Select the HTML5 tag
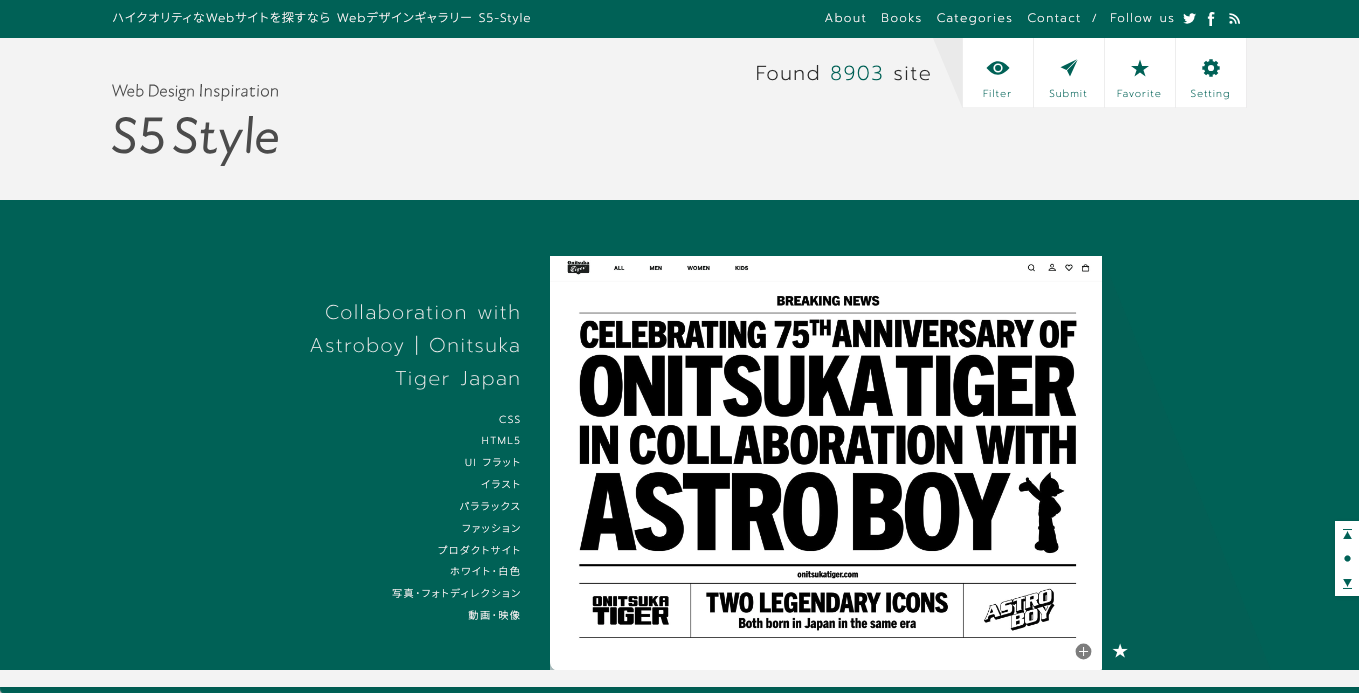Viewport: 1359px width, 693px height. point(501,441)
